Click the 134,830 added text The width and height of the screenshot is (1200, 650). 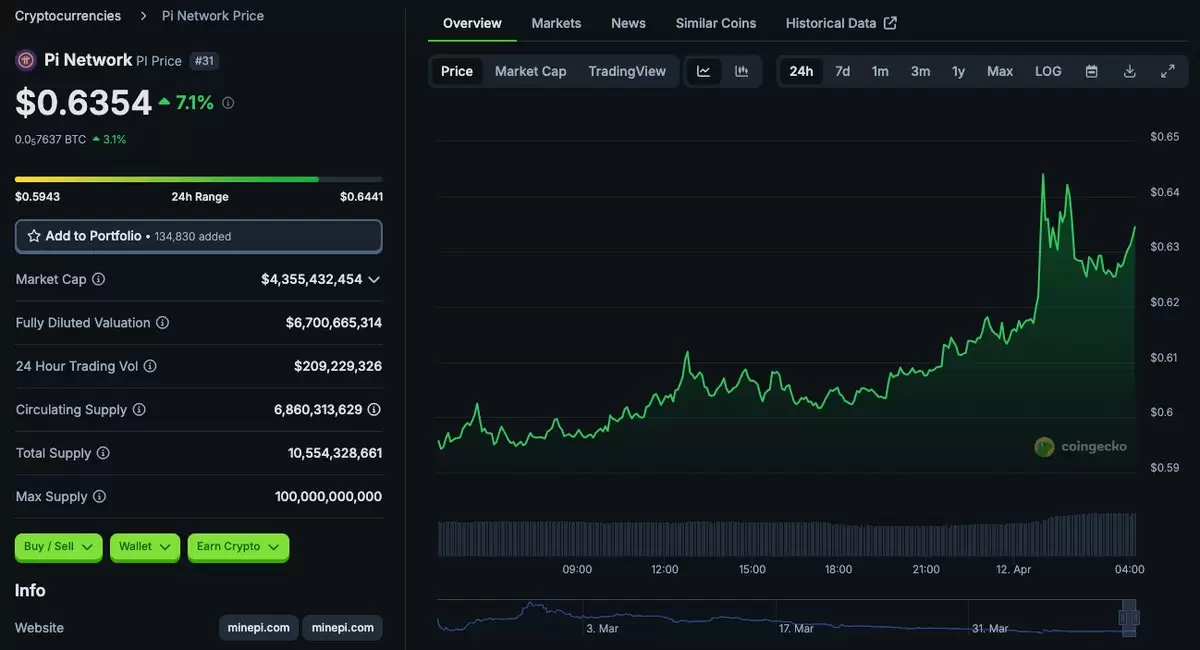(x=193, y=237)
